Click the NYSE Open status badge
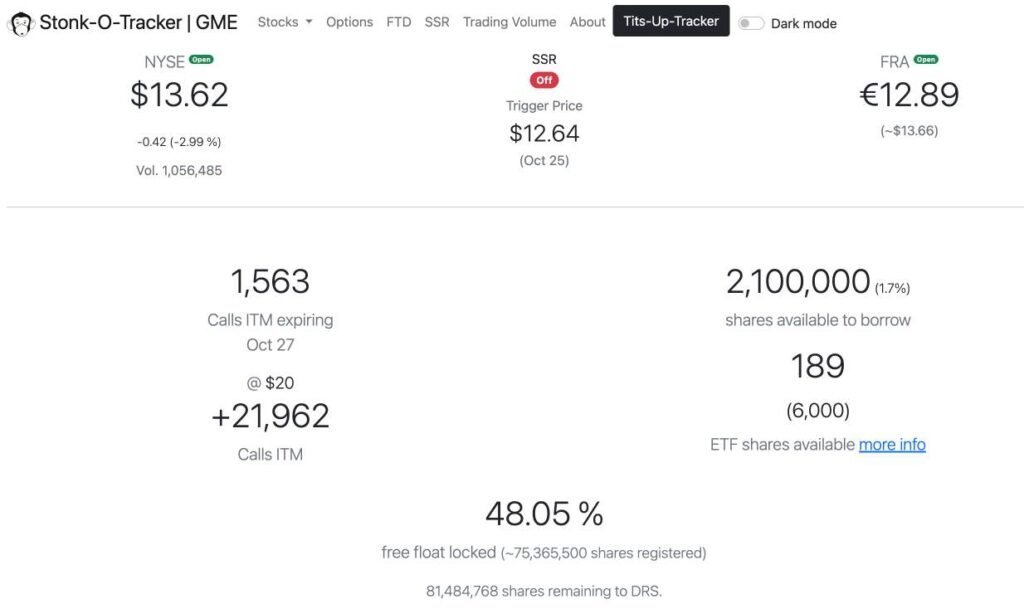This screenshot has width=1024, height=609. (x=202, y=60)
